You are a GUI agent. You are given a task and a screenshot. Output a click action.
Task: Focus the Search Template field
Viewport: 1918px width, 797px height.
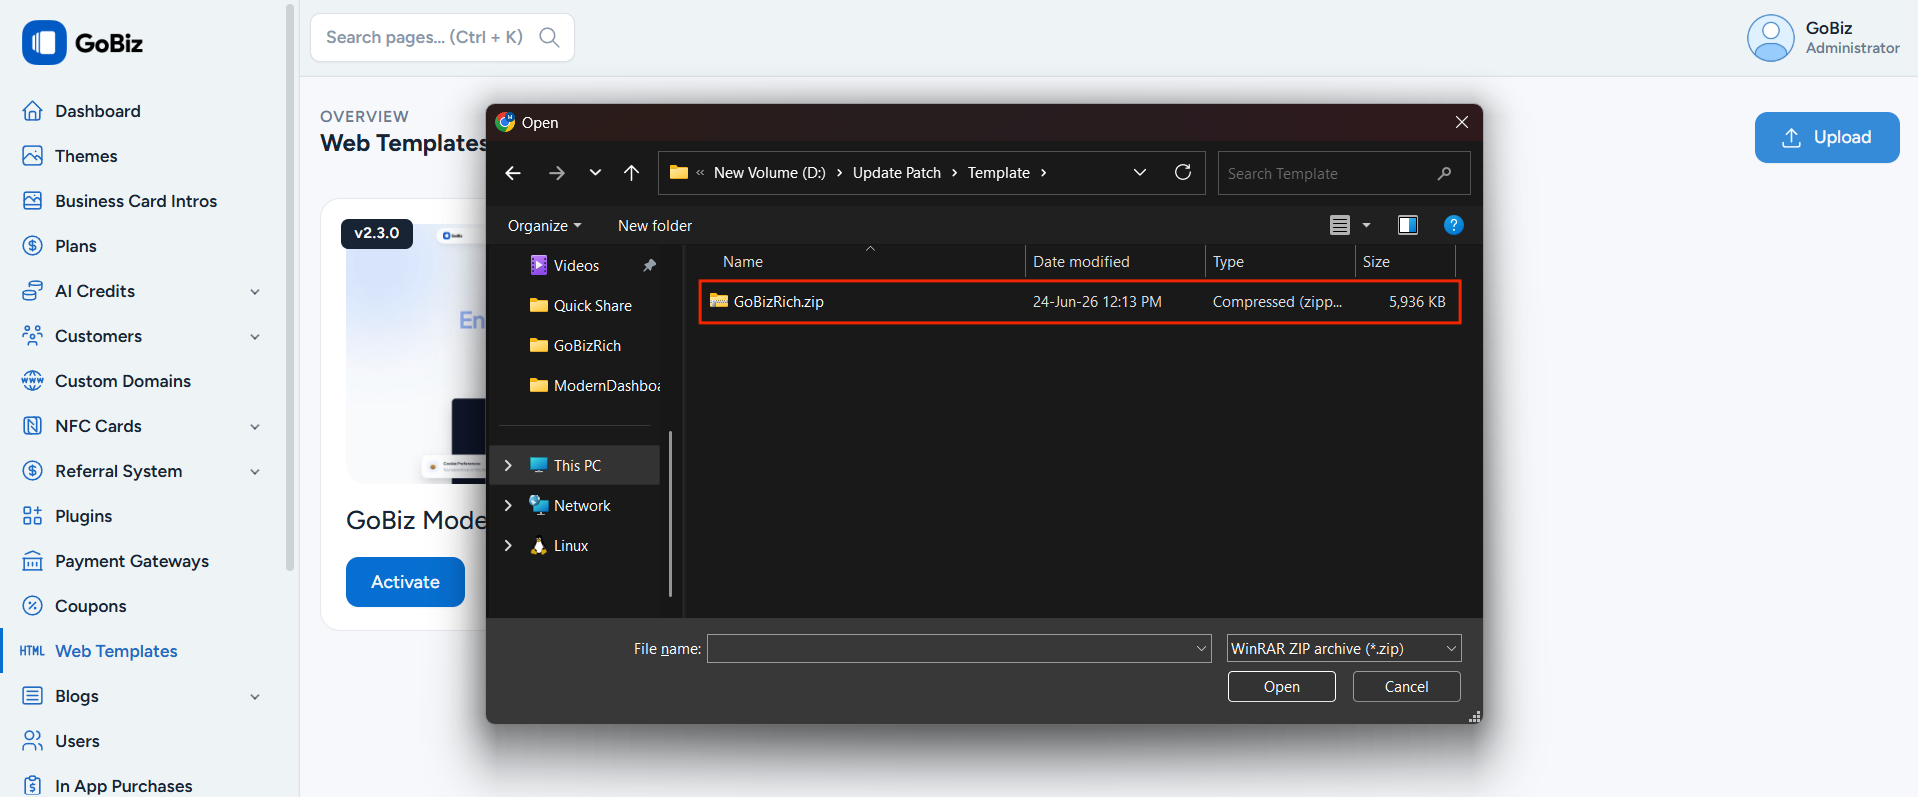(x=1344, y=173)
